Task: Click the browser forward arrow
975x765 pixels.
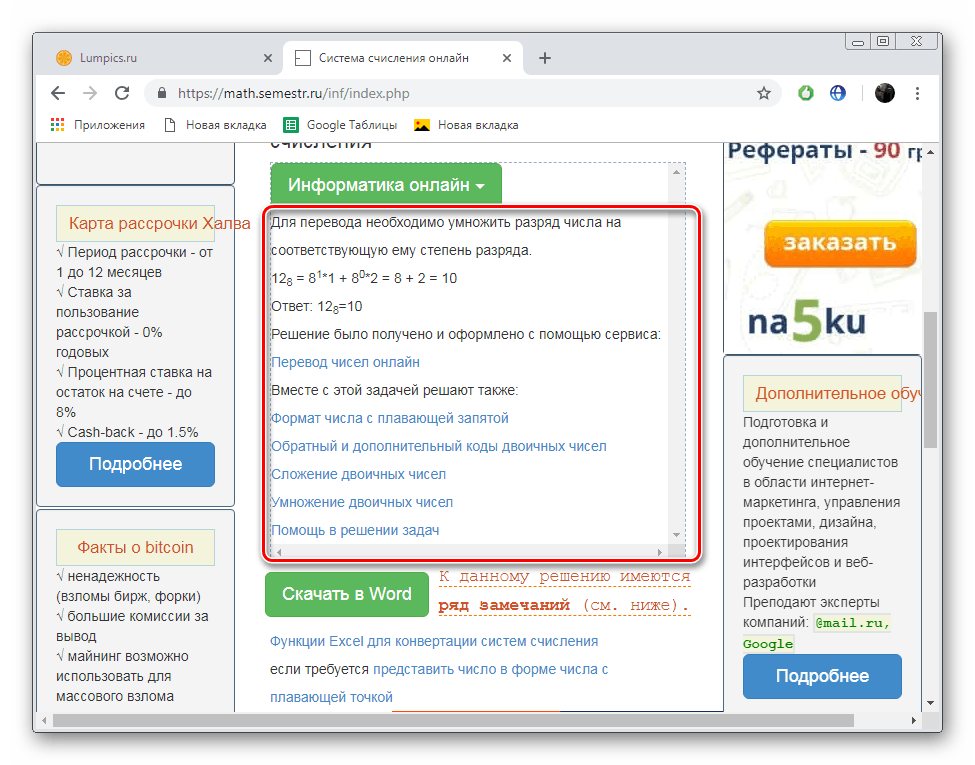Action: [x=90, y=93]
